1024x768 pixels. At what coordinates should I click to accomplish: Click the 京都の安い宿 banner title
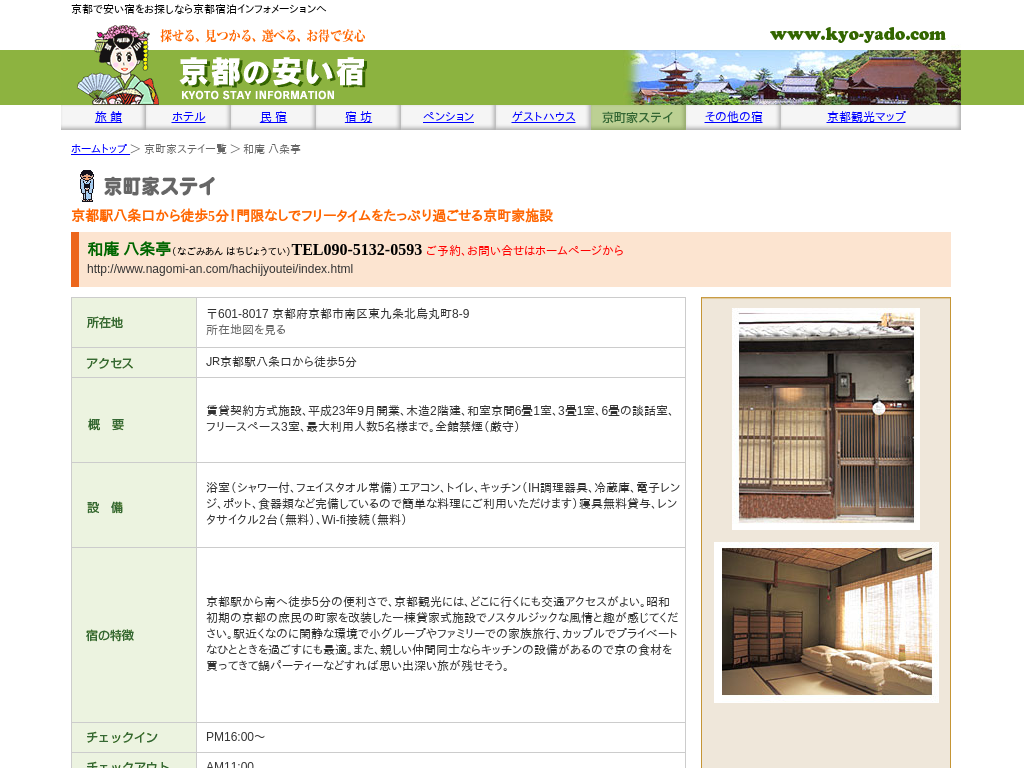[x=272, y=76]
